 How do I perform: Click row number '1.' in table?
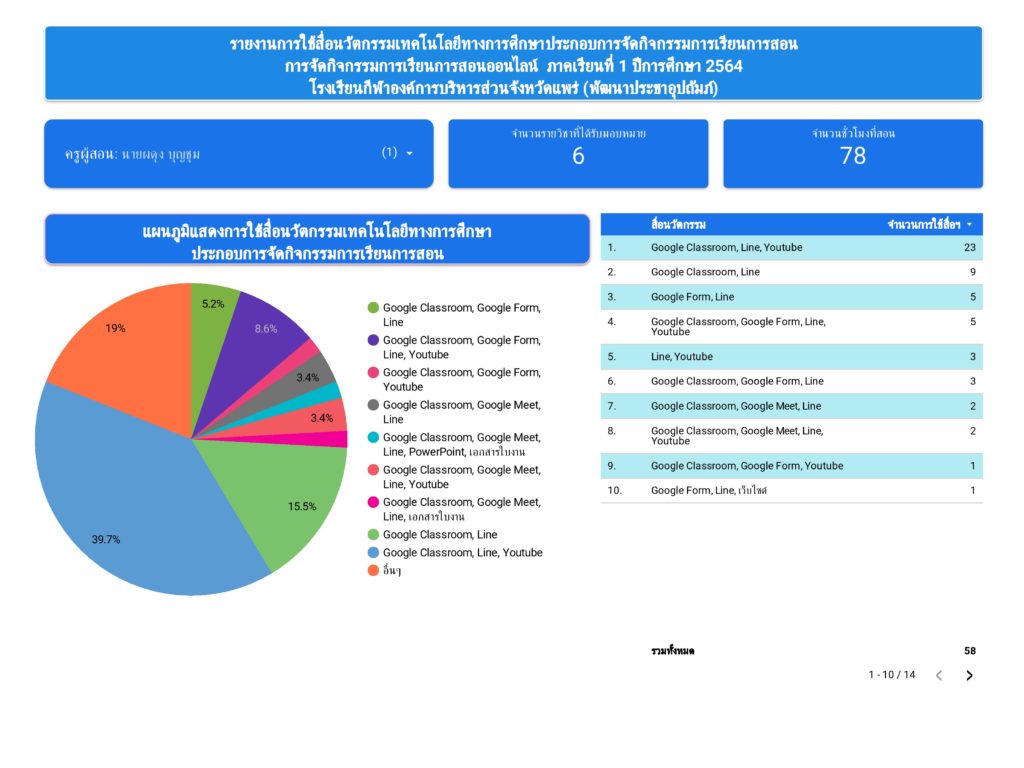[x=611, y=248]
